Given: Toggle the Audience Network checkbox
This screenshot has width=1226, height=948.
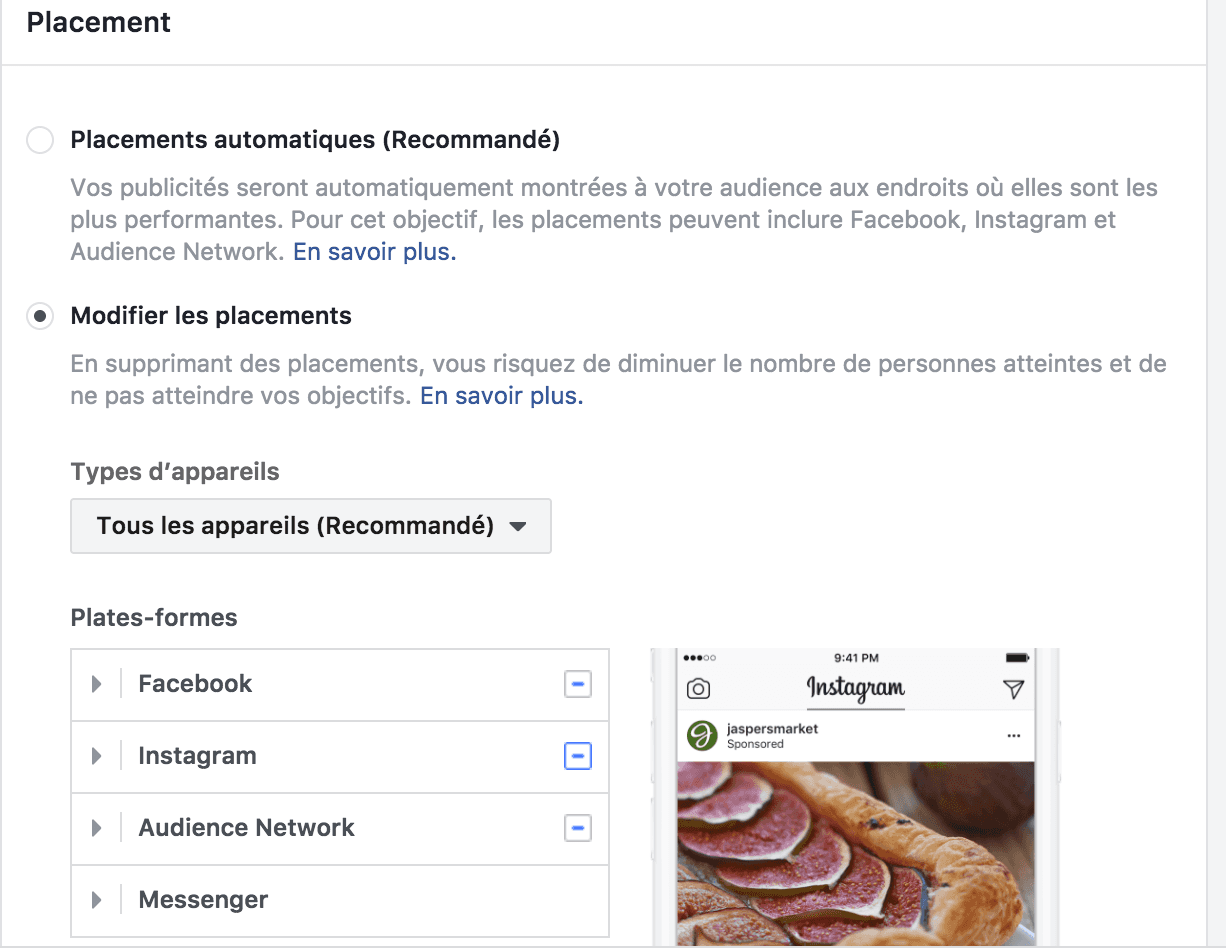Looking at the screenshot, I should [577, 828].
